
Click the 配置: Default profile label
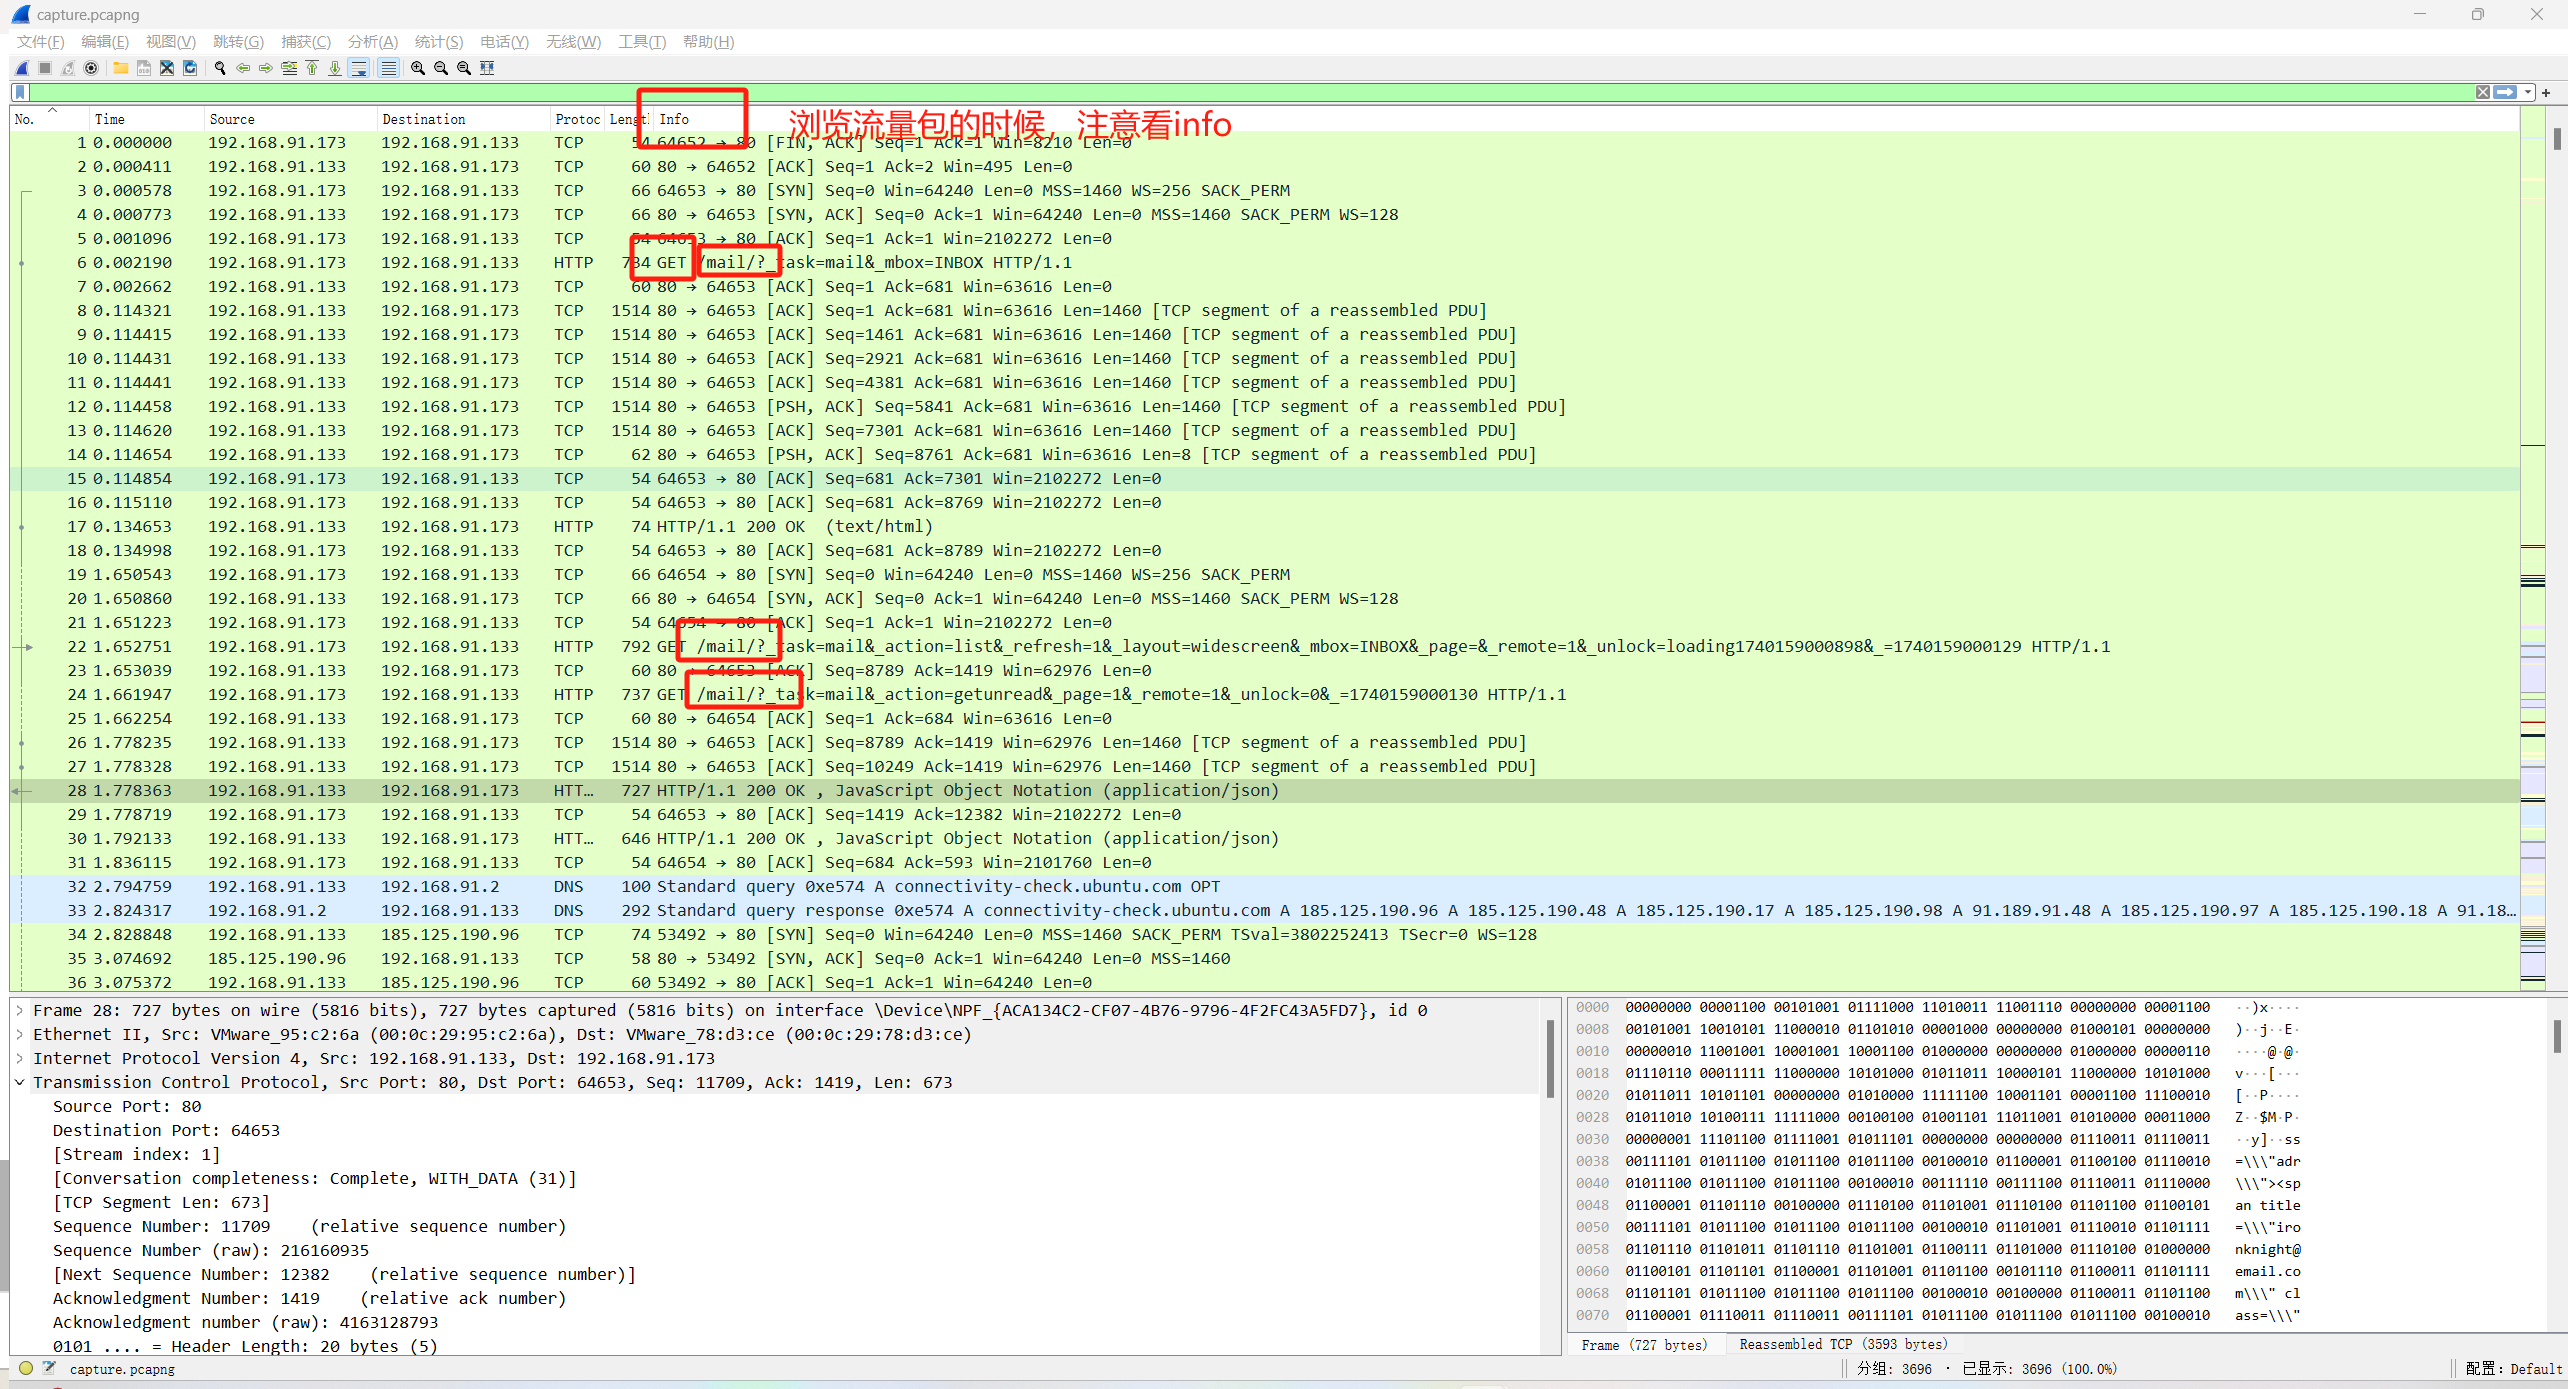click(x=2513, y=1368)
